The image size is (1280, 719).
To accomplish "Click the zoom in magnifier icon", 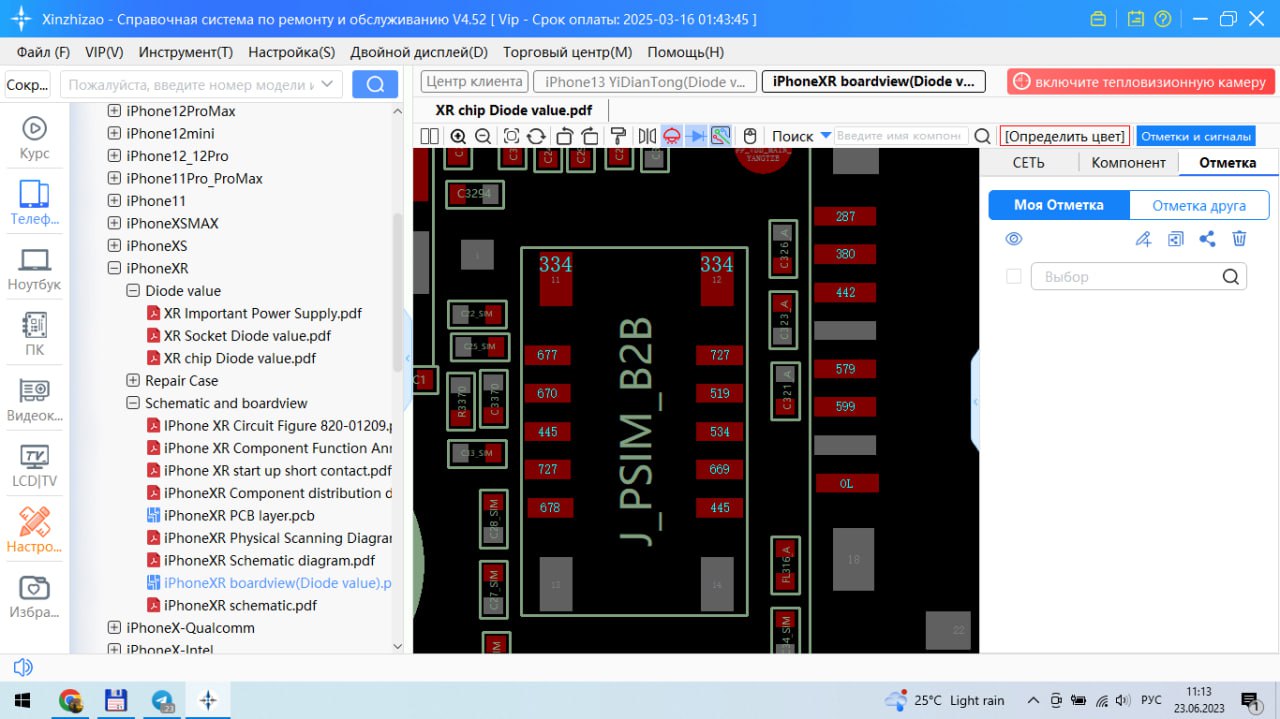I will 458,136.
